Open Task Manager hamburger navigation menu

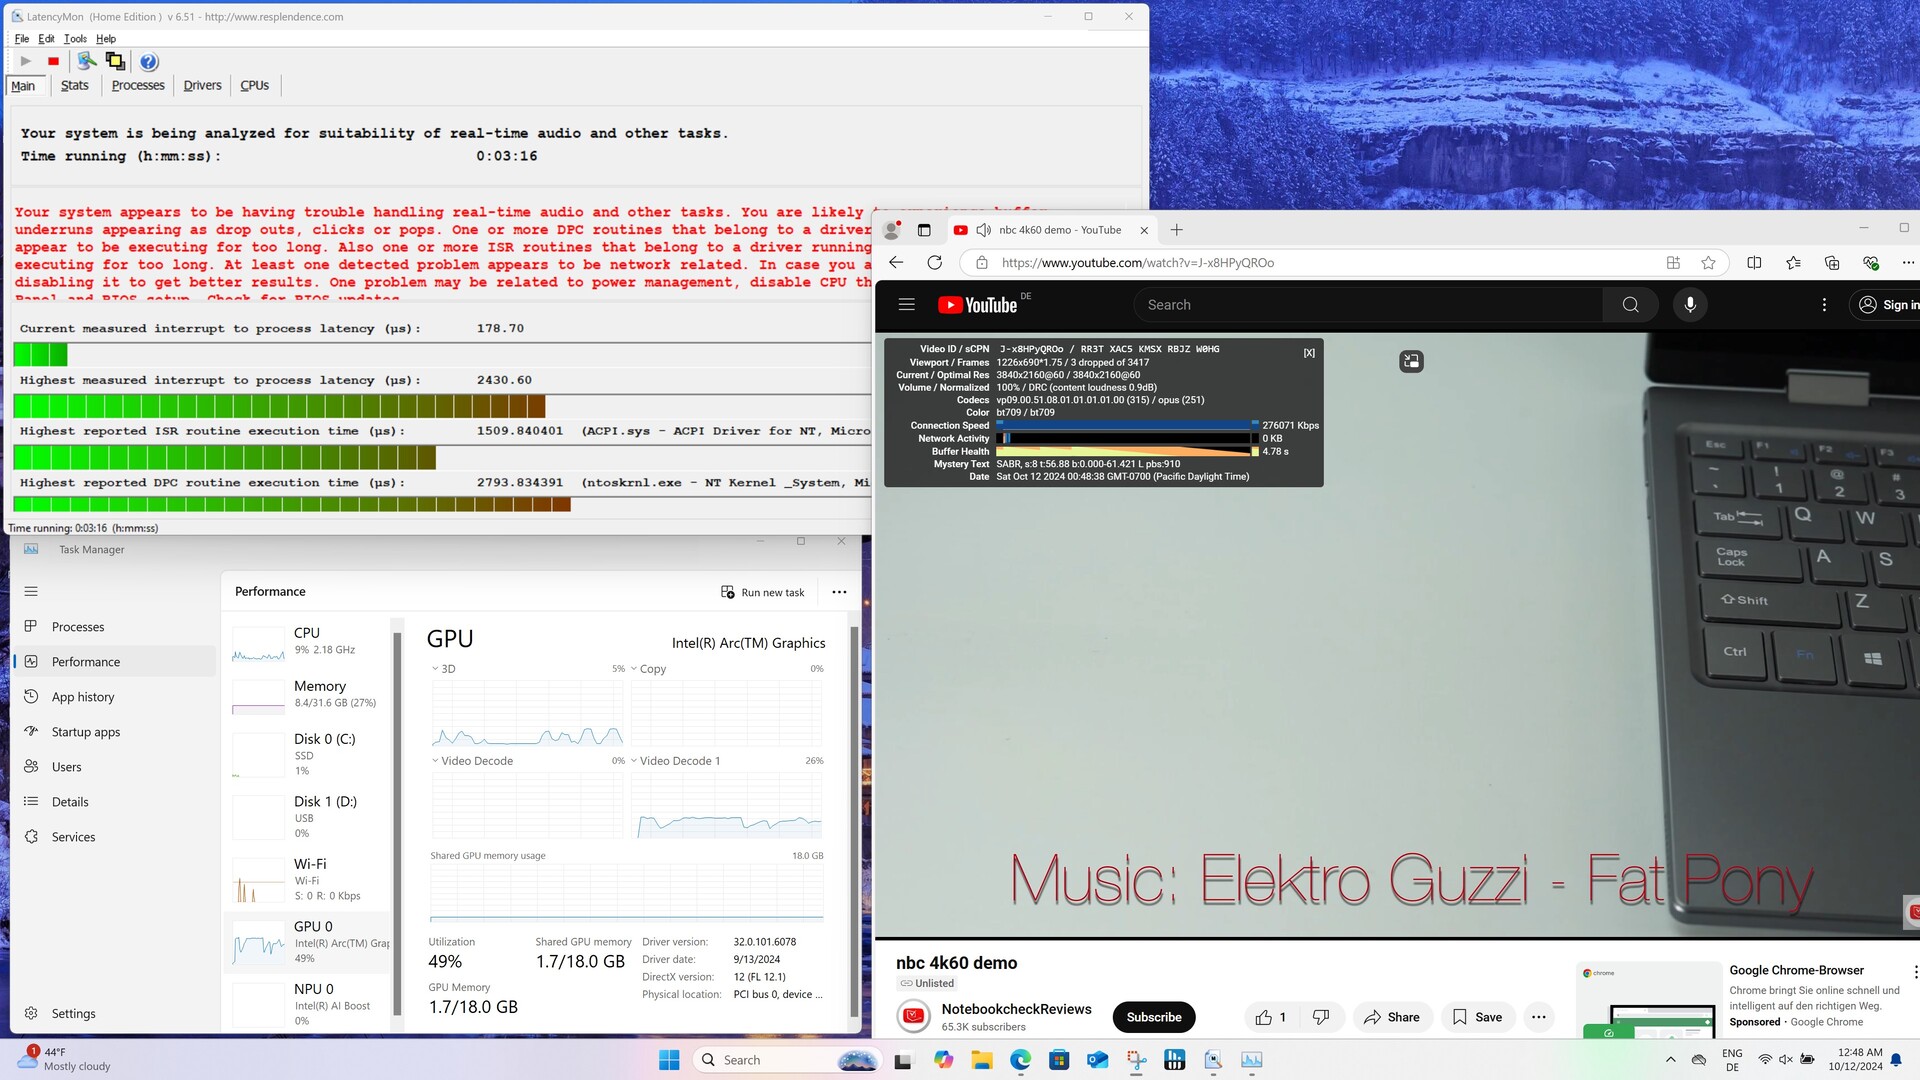[31, 591]
